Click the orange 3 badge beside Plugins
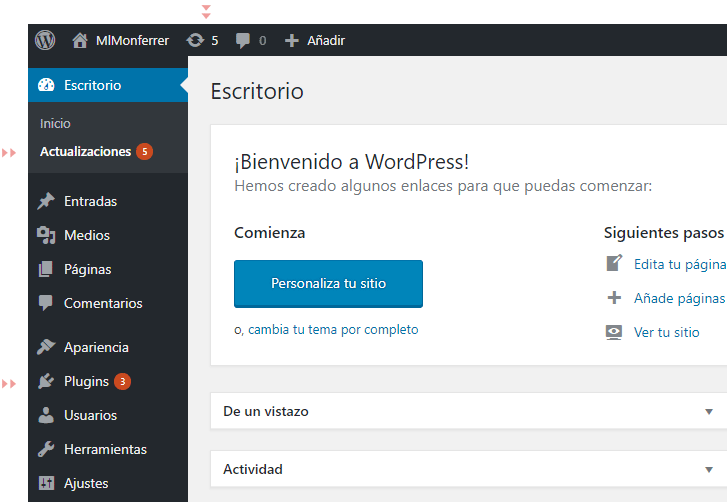Screen dimensions: 727x502 pyautogui.click(x=122, y=381)
